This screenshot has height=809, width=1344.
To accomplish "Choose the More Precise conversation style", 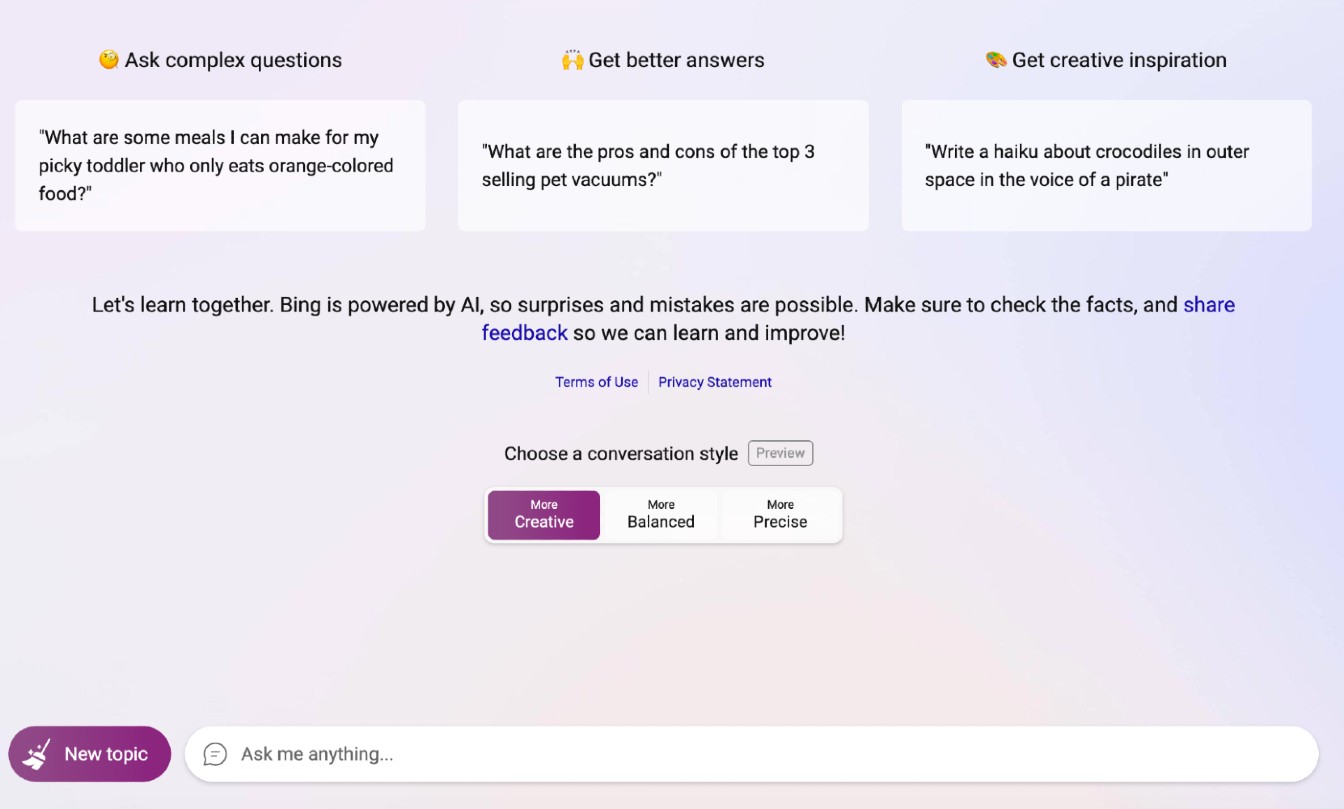I will pos(780,515).
